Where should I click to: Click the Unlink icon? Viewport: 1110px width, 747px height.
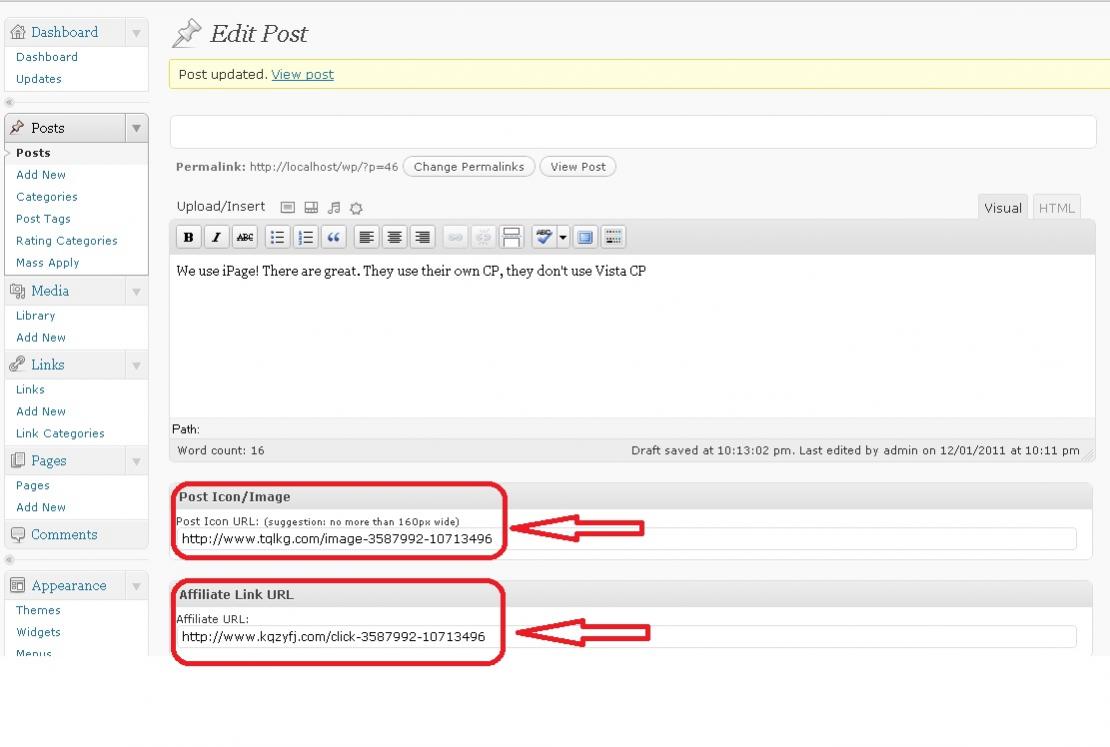click(483, 237)
